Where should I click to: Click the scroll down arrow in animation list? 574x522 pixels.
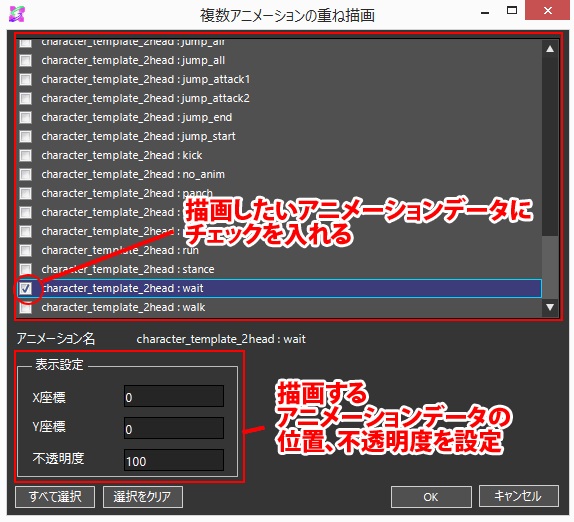pos(550,307)
